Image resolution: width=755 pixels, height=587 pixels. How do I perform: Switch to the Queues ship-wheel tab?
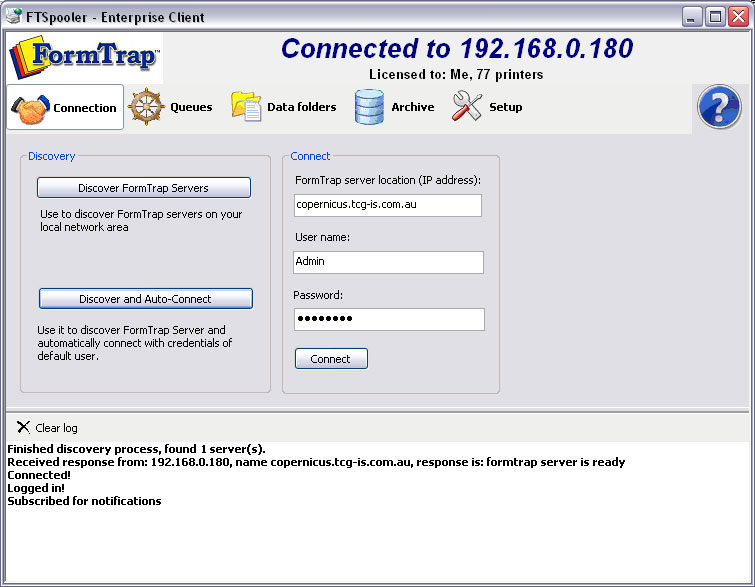170,107
